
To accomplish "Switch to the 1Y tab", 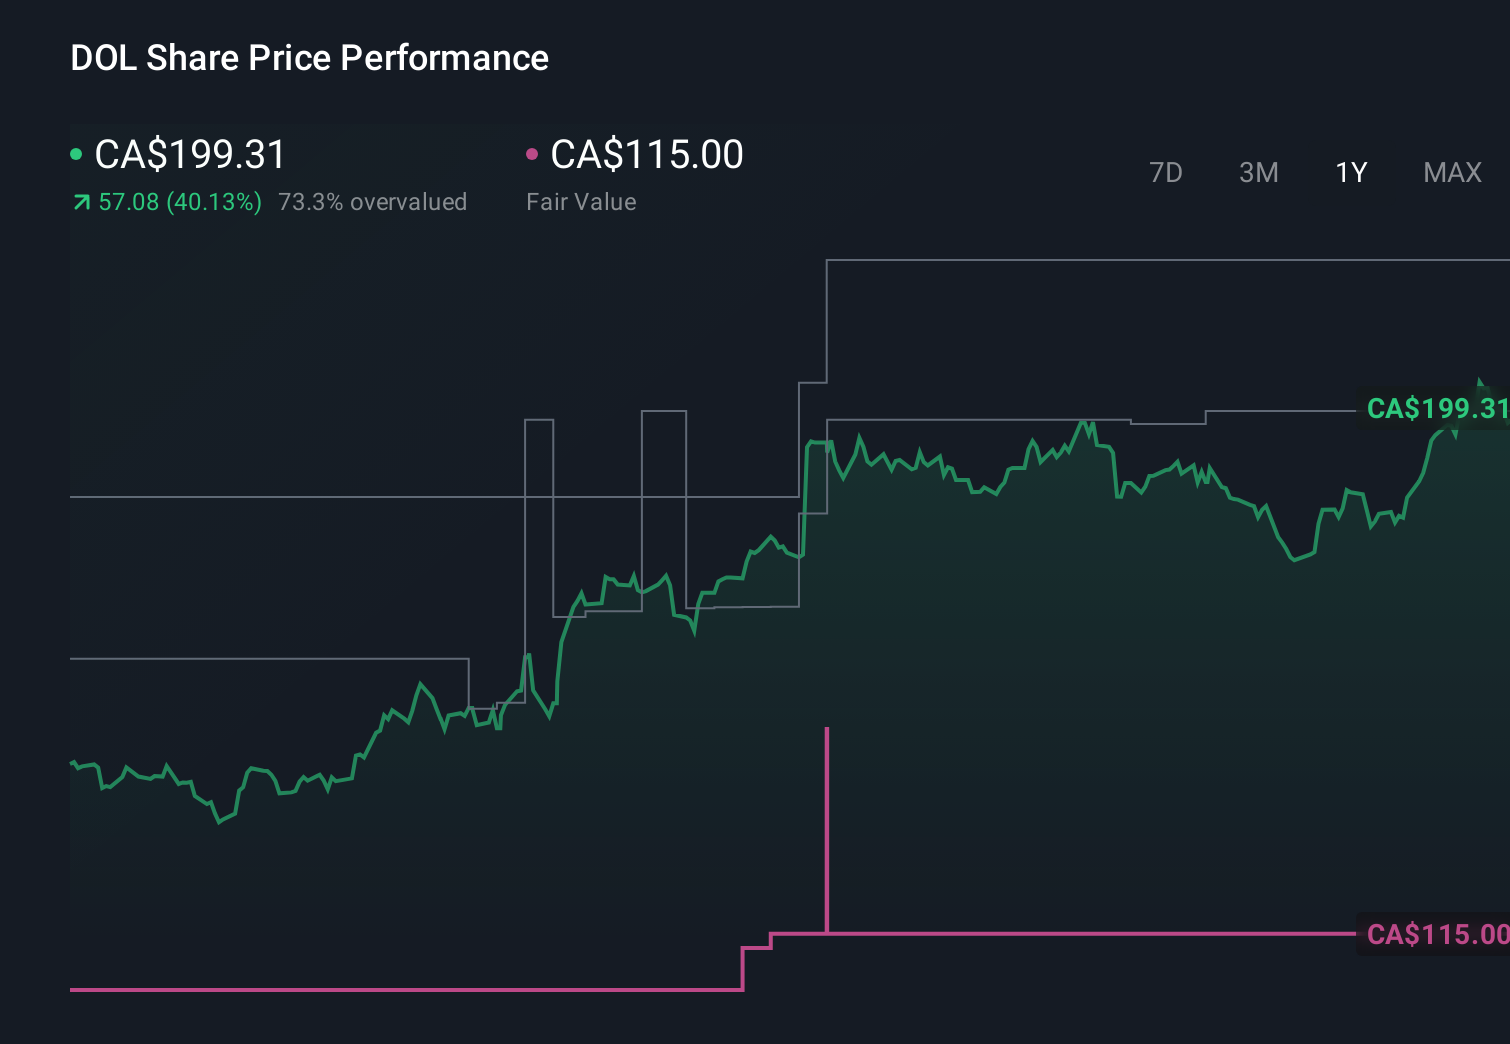I will pos(1350,172).
